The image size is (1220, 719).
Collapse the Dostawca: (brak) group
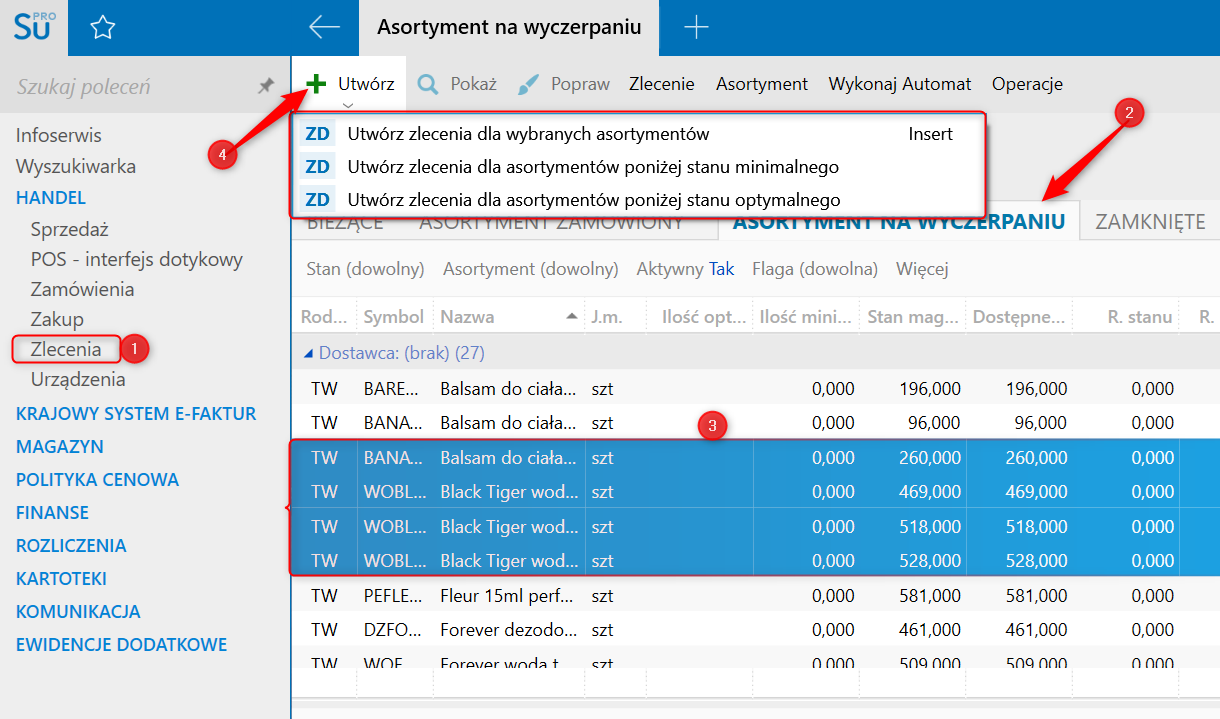309,353
